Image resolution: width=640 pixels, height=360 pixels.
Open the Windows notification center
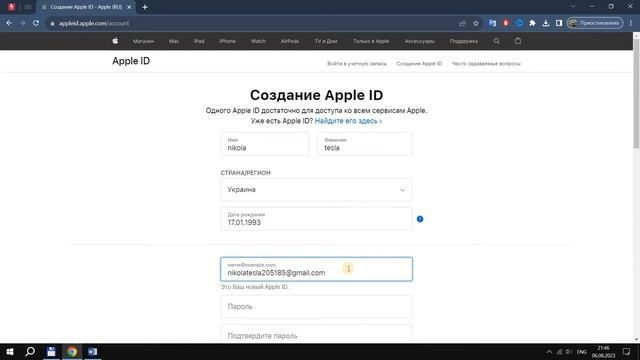pos(626,352)
